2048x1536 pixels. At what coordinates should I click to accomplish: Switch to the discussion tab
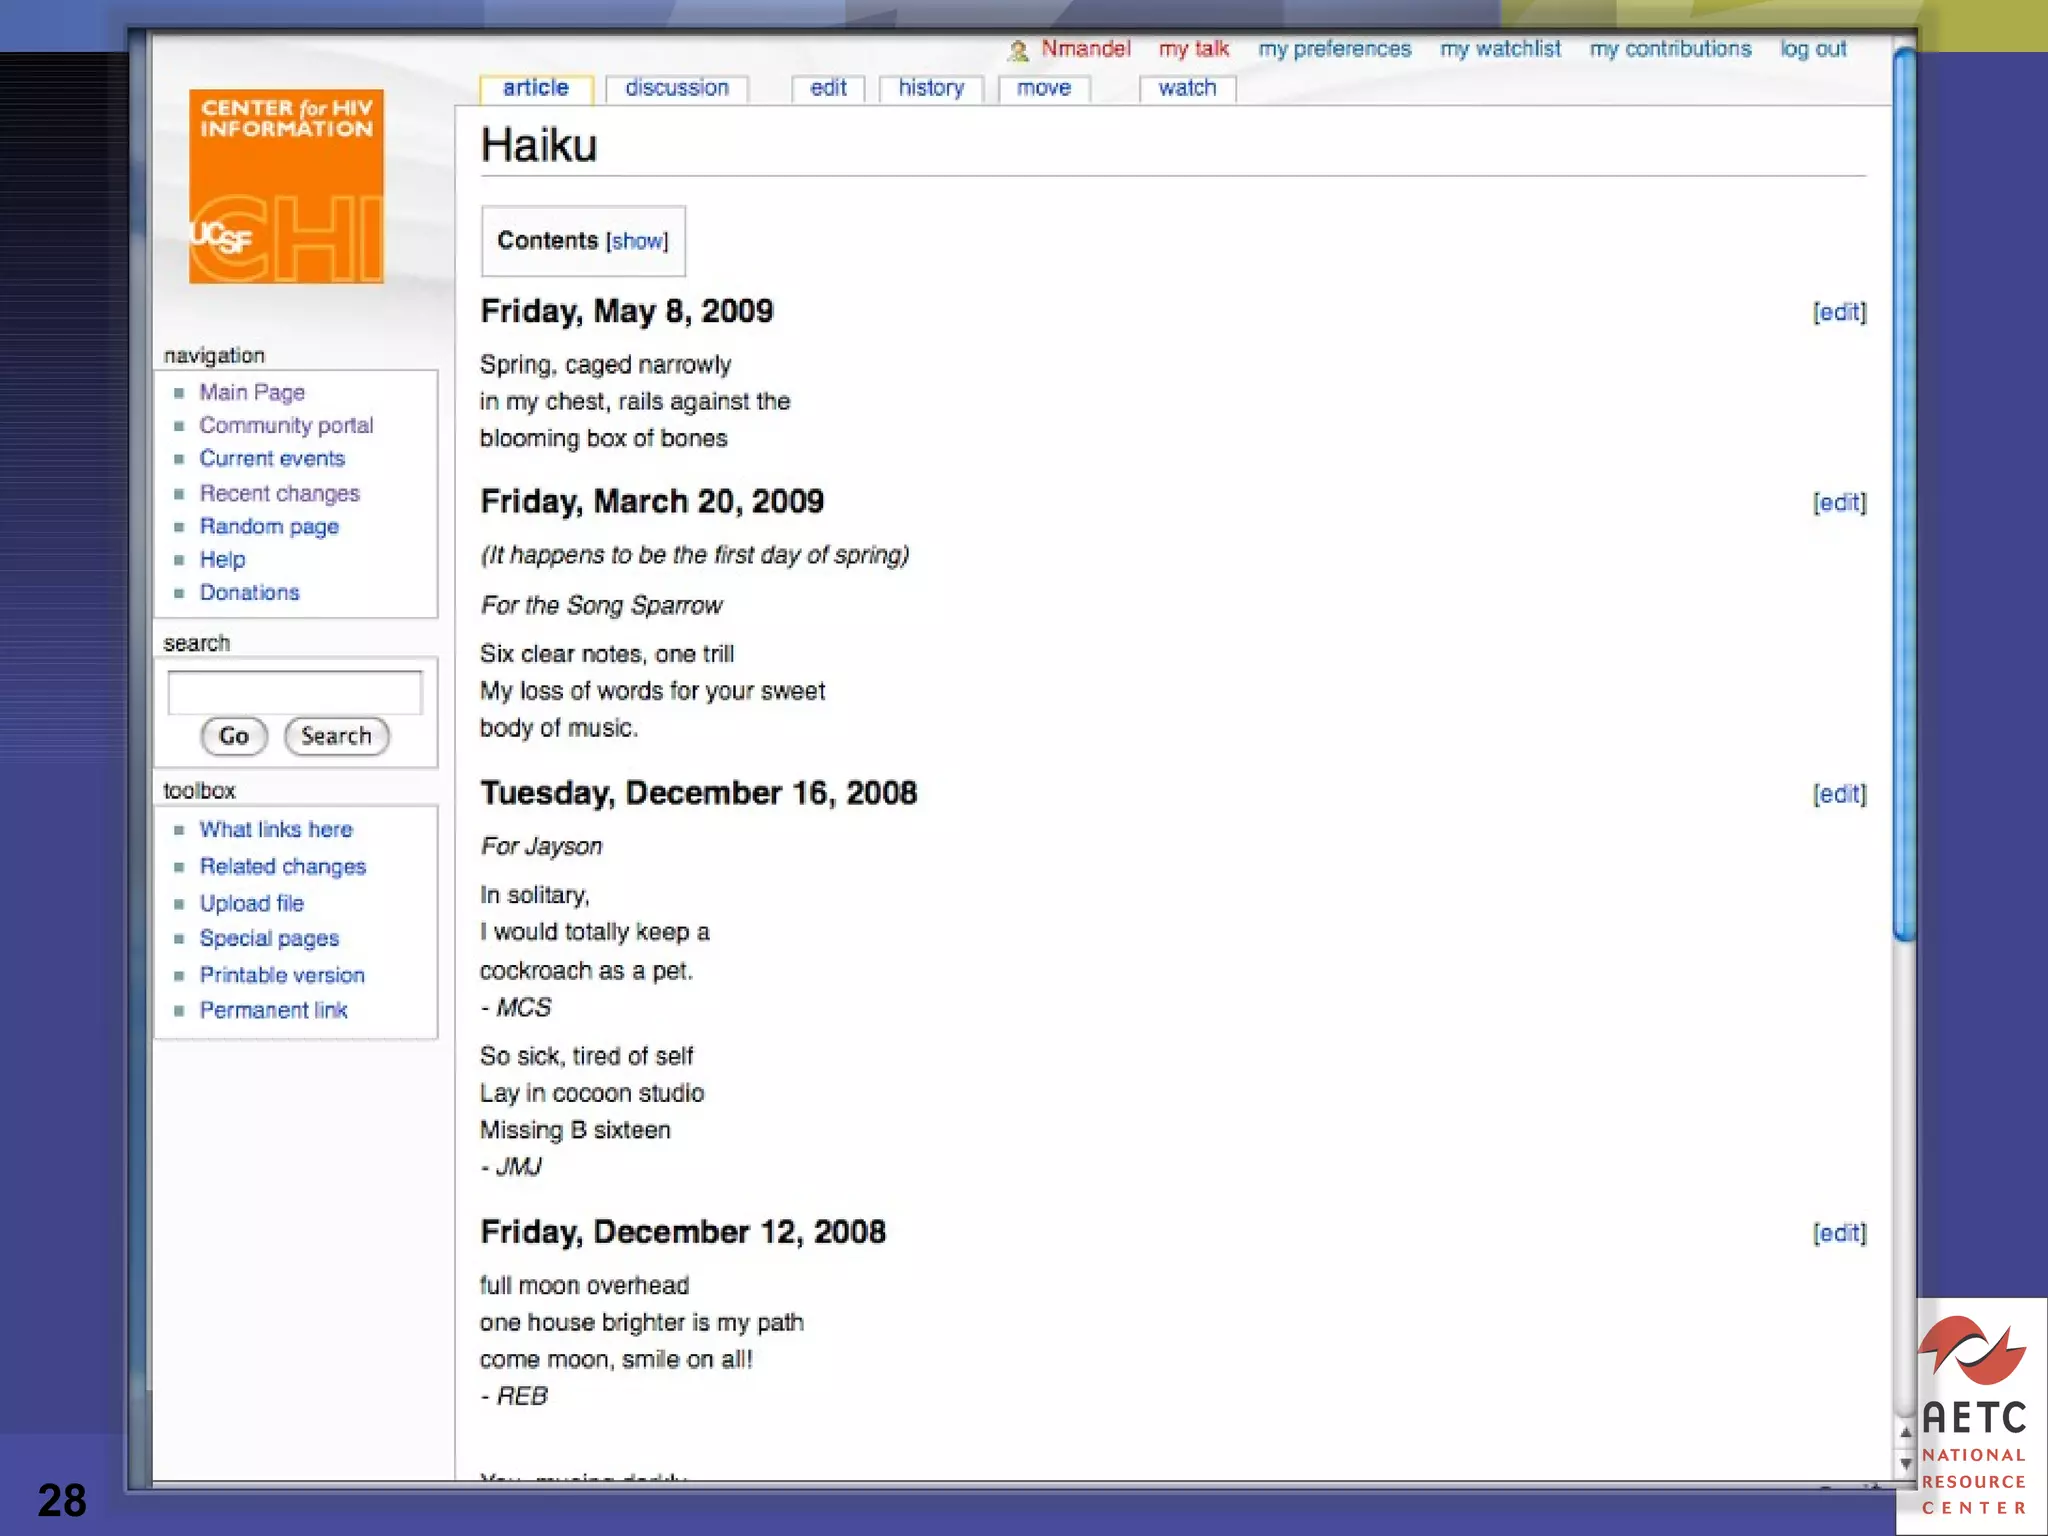point(677,88)
